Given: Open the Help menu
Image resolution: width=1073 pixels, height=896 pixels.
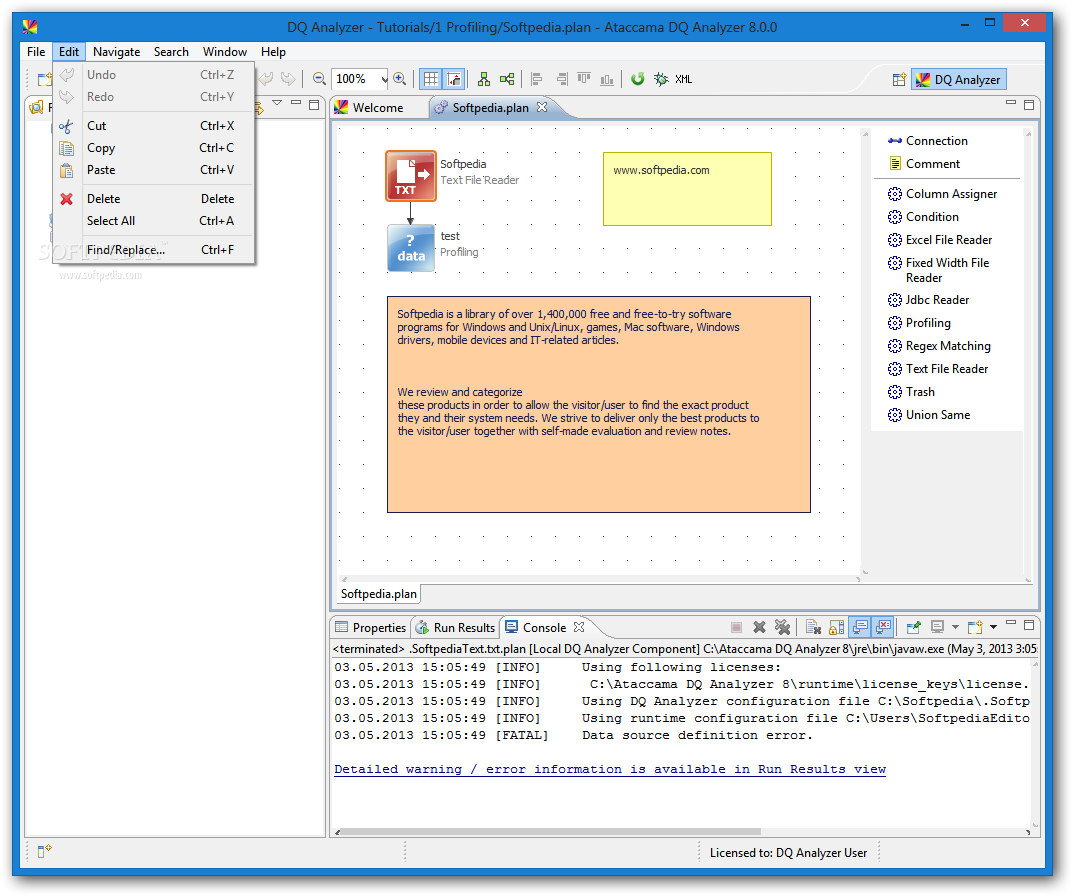Looking at the screenshot, I should click(273, 51).
